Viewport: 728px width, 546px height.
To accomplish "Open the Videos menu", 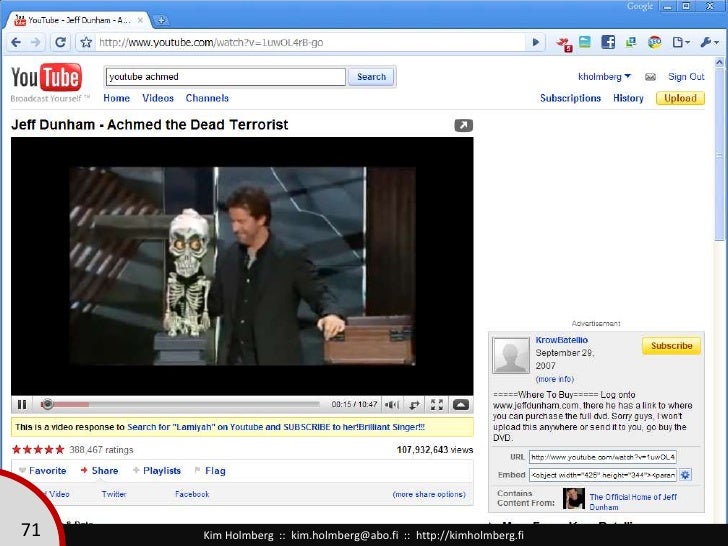I will click(x=158, y=98).
